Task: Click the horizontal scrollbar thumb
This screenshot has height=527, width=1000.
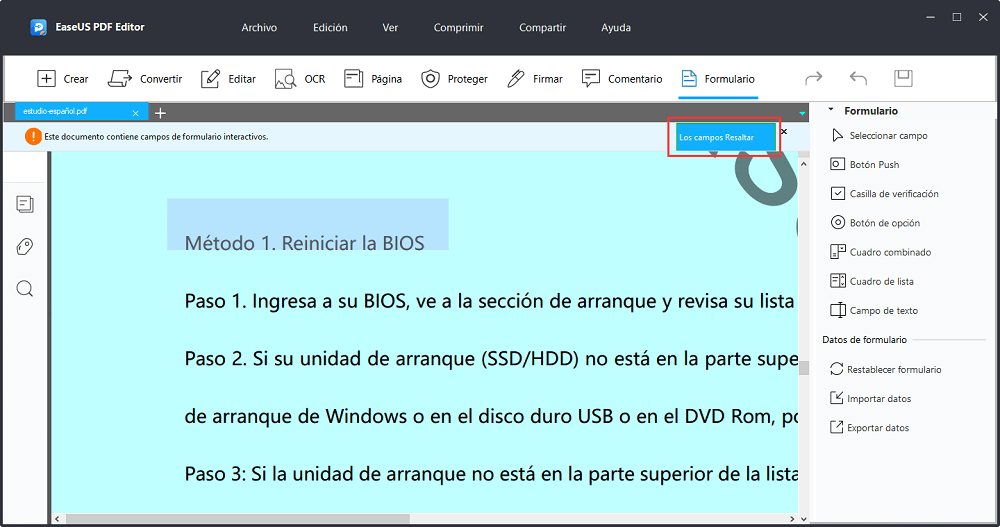Action: (237, 519)
